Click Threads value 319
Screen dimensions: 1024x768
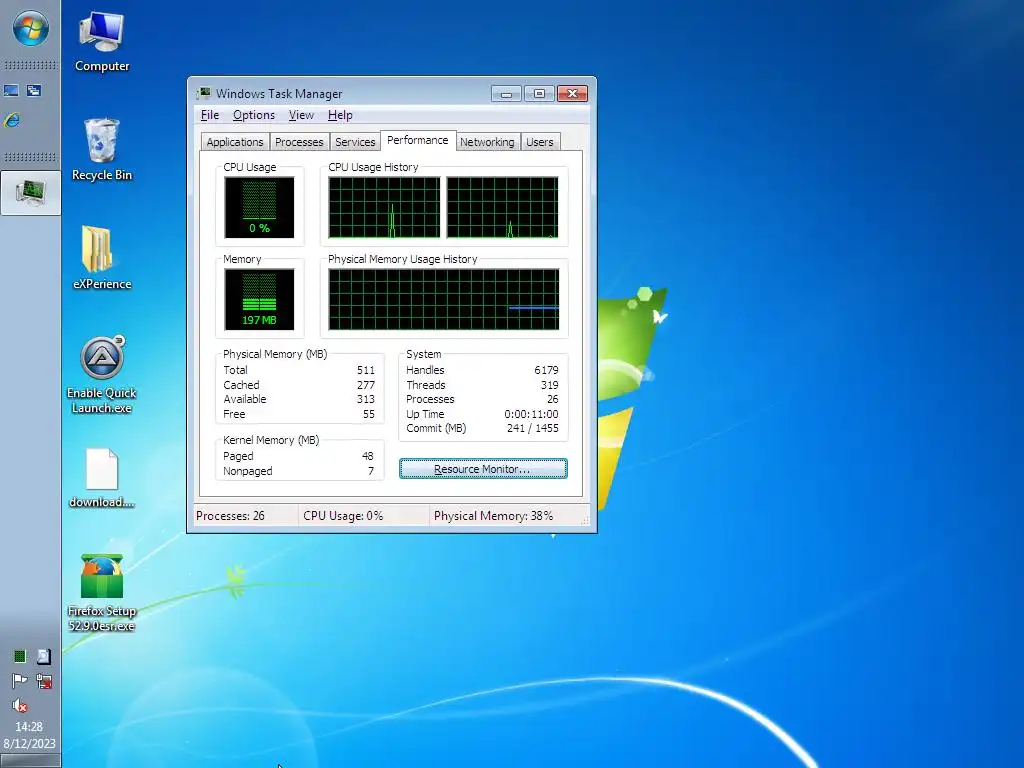tap(550, 385)
